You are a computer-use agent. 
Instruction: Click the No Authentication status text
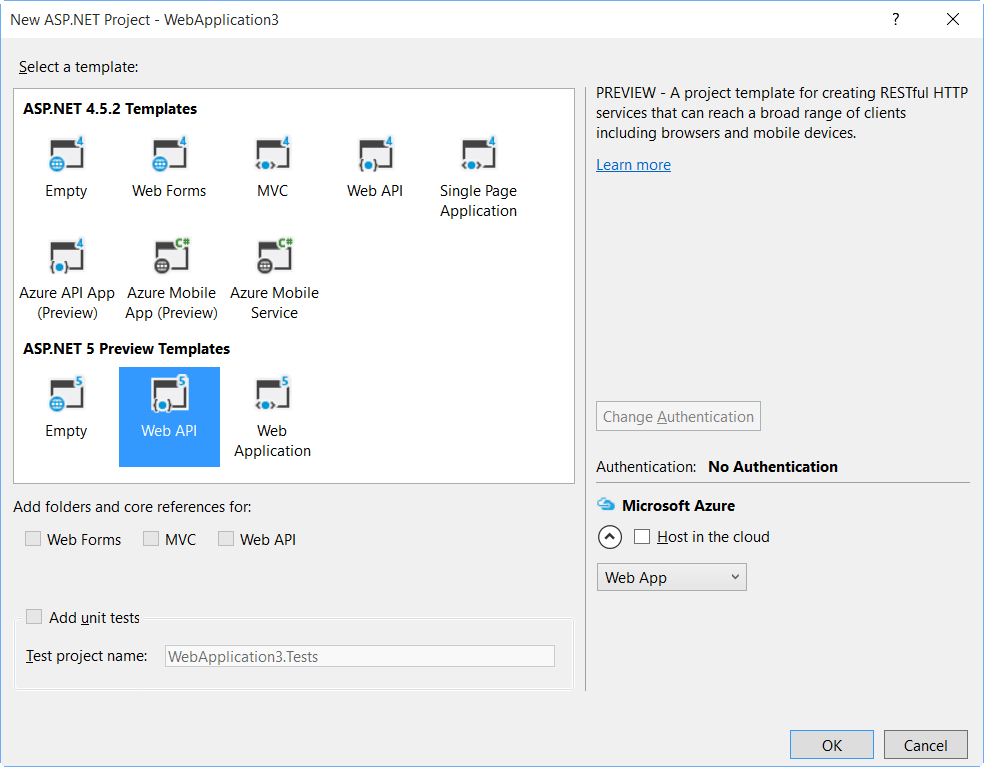click(773, 466)
